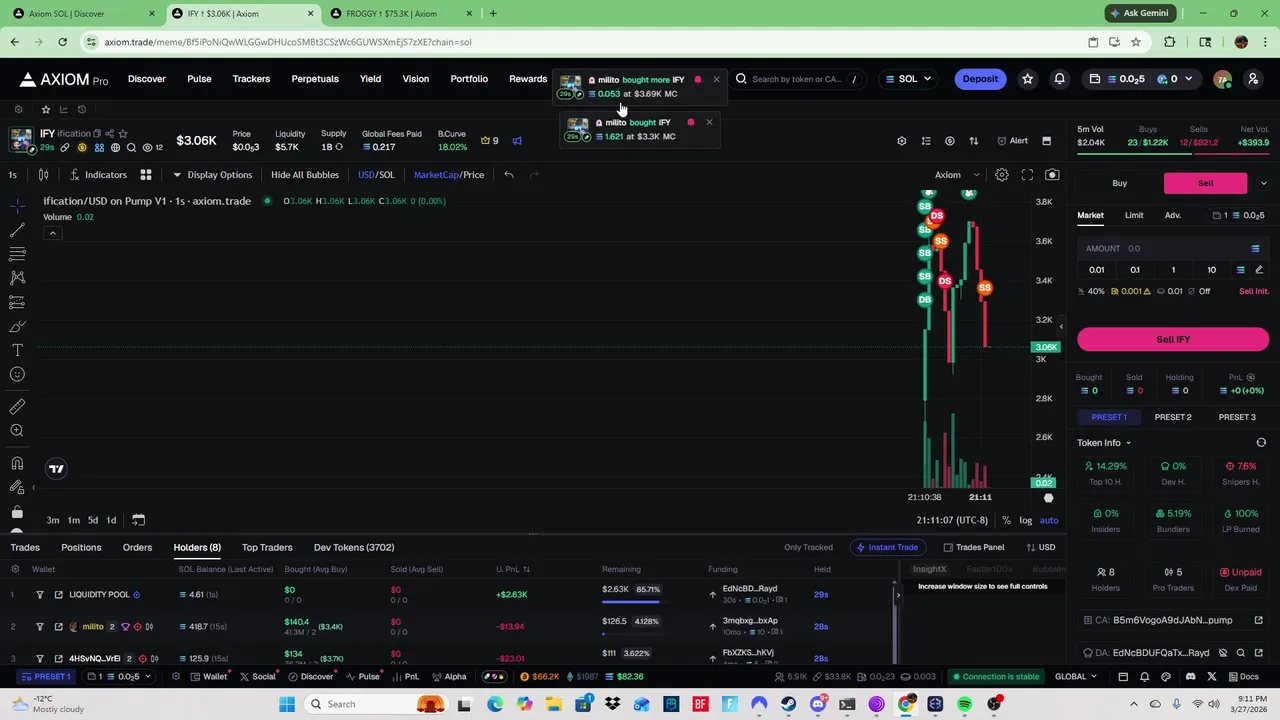
Task: Select the candlestick chart type icon
Action: point(43,175)
